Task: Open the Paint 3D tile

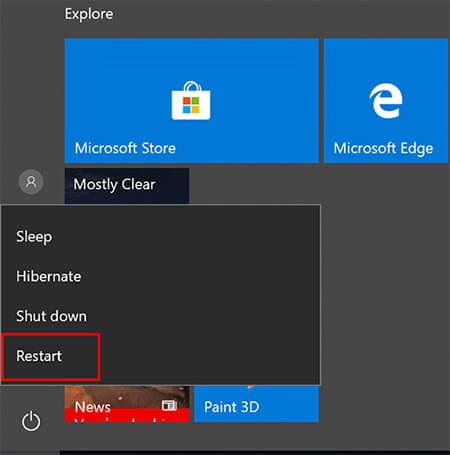Action: pyautogui.click(x=256, y=404)
